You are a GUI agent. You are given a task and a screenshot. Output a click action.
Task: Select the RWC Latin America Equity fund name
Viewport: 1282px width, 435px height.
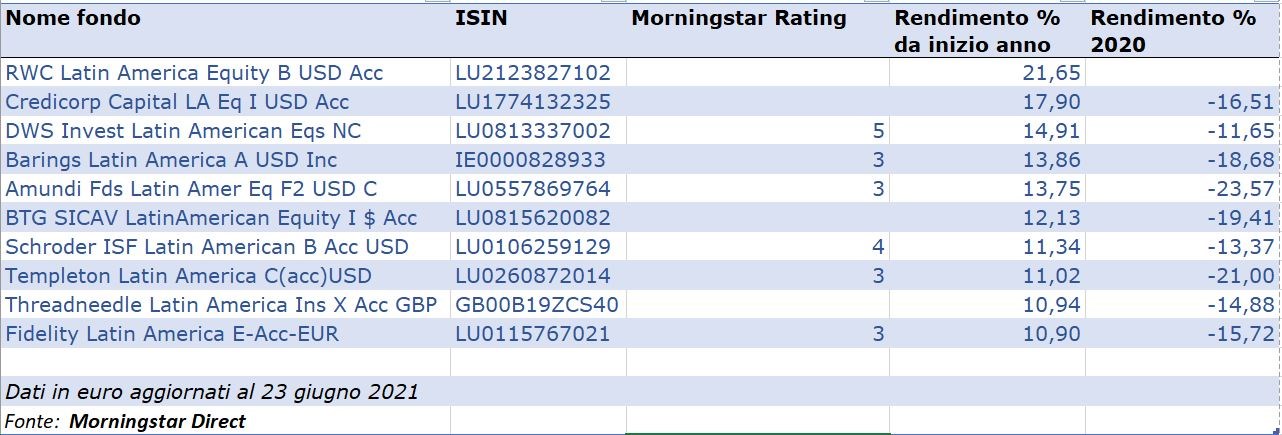click(x=194, y=73)
